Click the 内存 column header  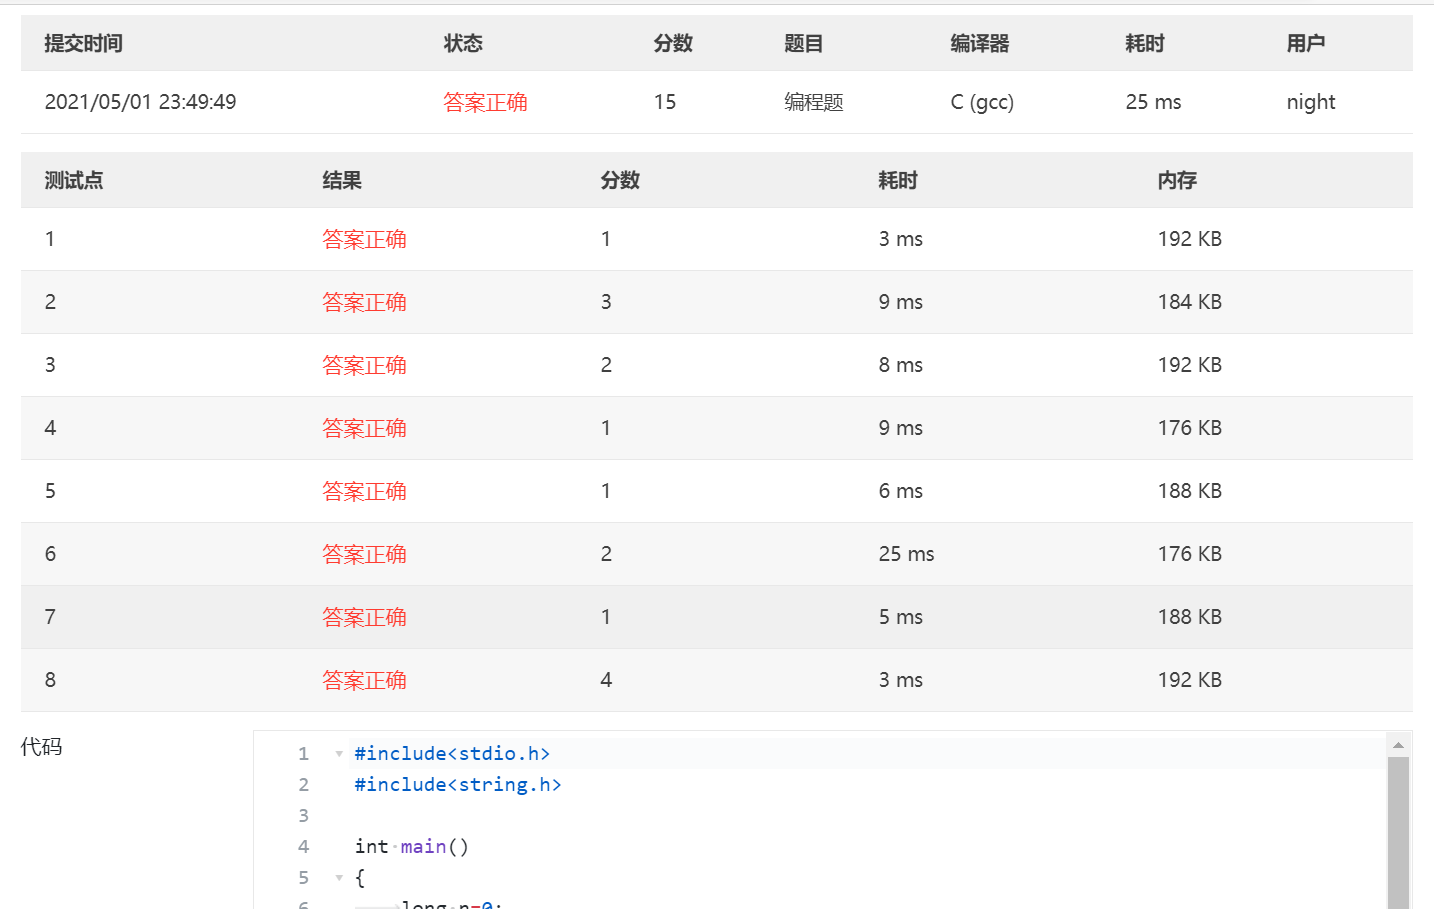pos(1177,180)
